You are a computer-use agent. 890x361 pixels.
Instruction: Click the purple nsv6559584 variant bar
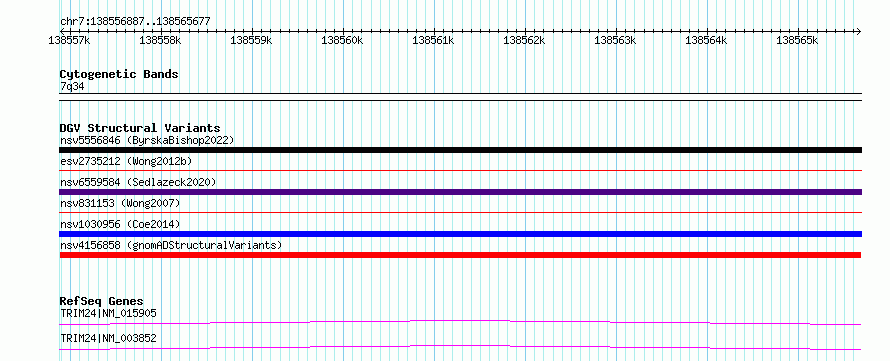click(460, 192)
